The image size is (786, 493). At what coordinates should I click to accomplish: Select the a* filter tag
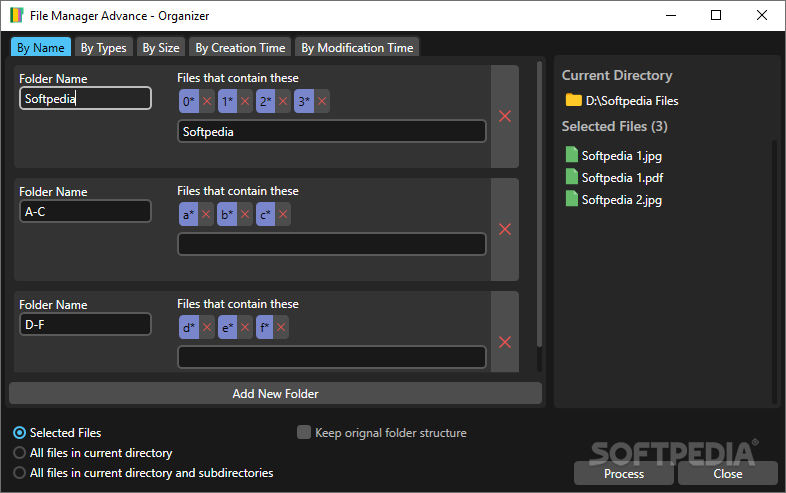point(188,214)
